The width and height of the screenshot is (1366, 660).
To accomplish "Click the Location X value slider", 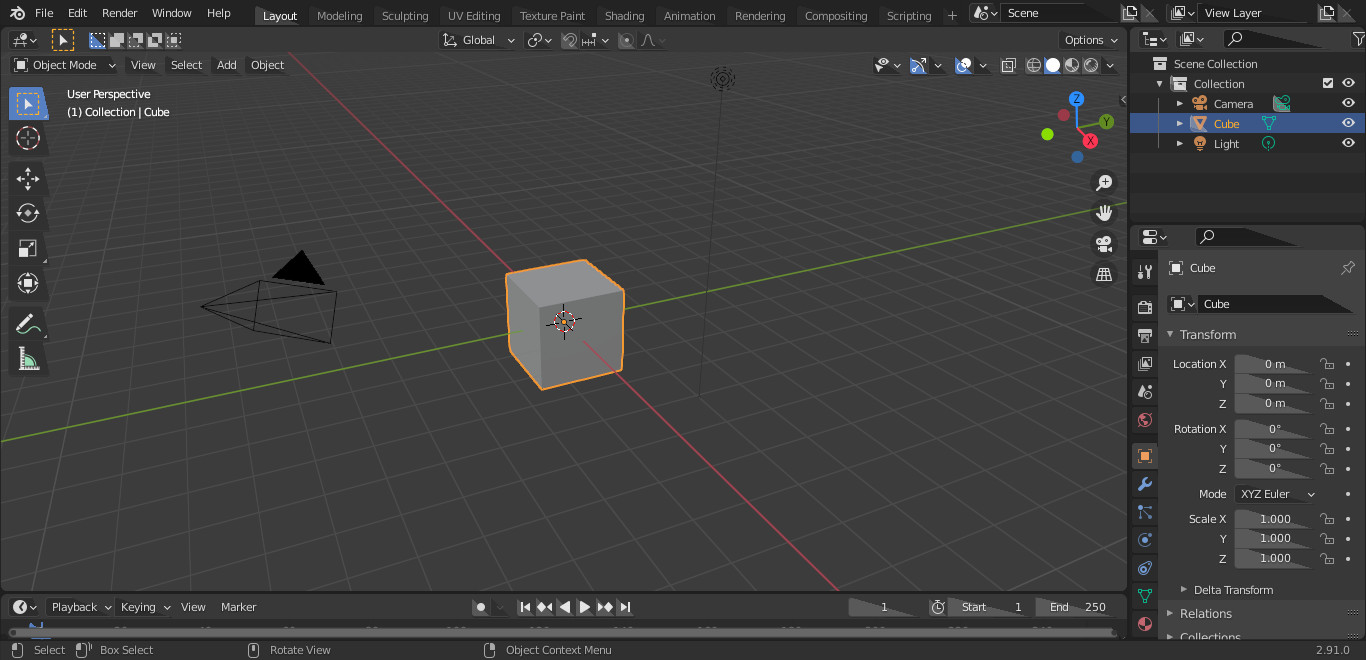I will [x=1277, y=363].
